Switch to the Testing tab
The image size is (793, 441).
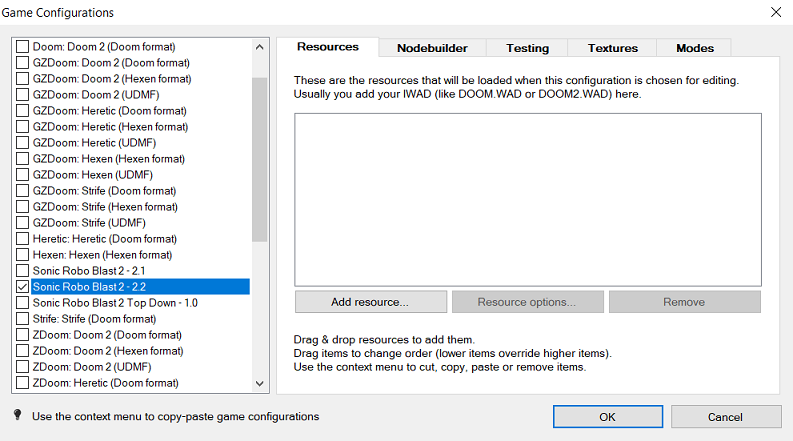point(527,48)
